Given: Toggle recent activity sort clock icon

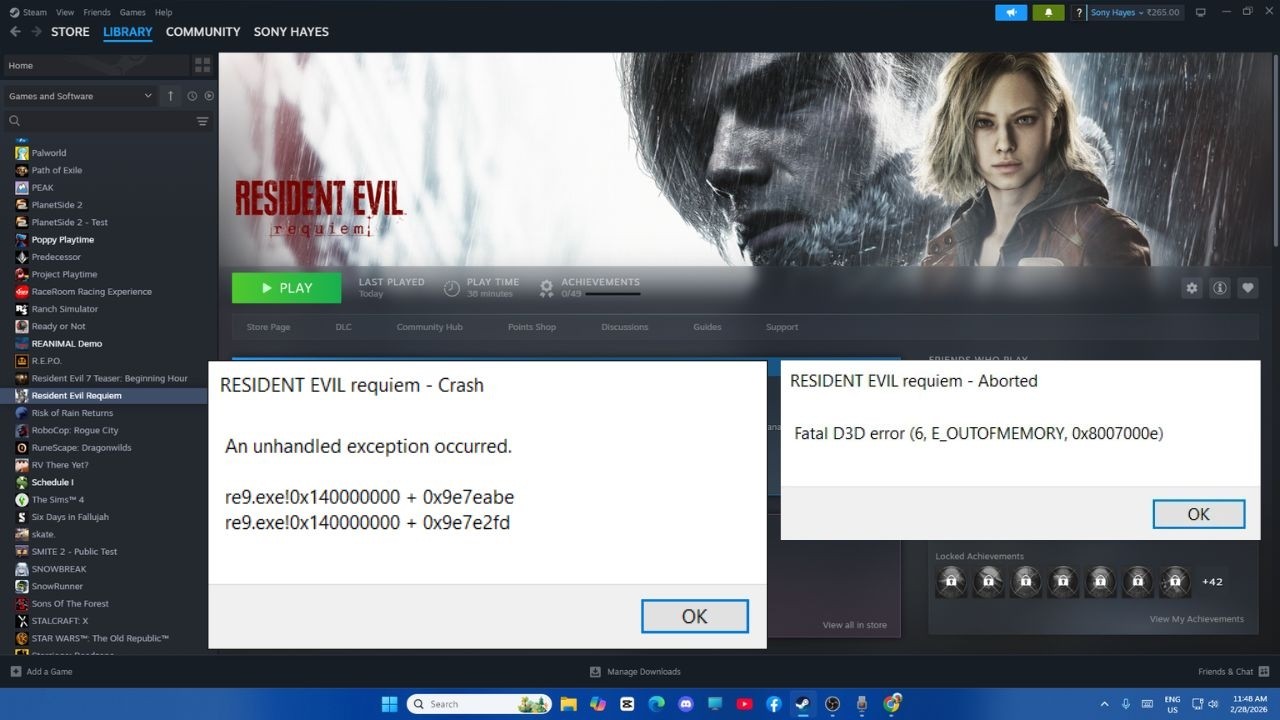Looking at the screenshot, I should [192, 96].
